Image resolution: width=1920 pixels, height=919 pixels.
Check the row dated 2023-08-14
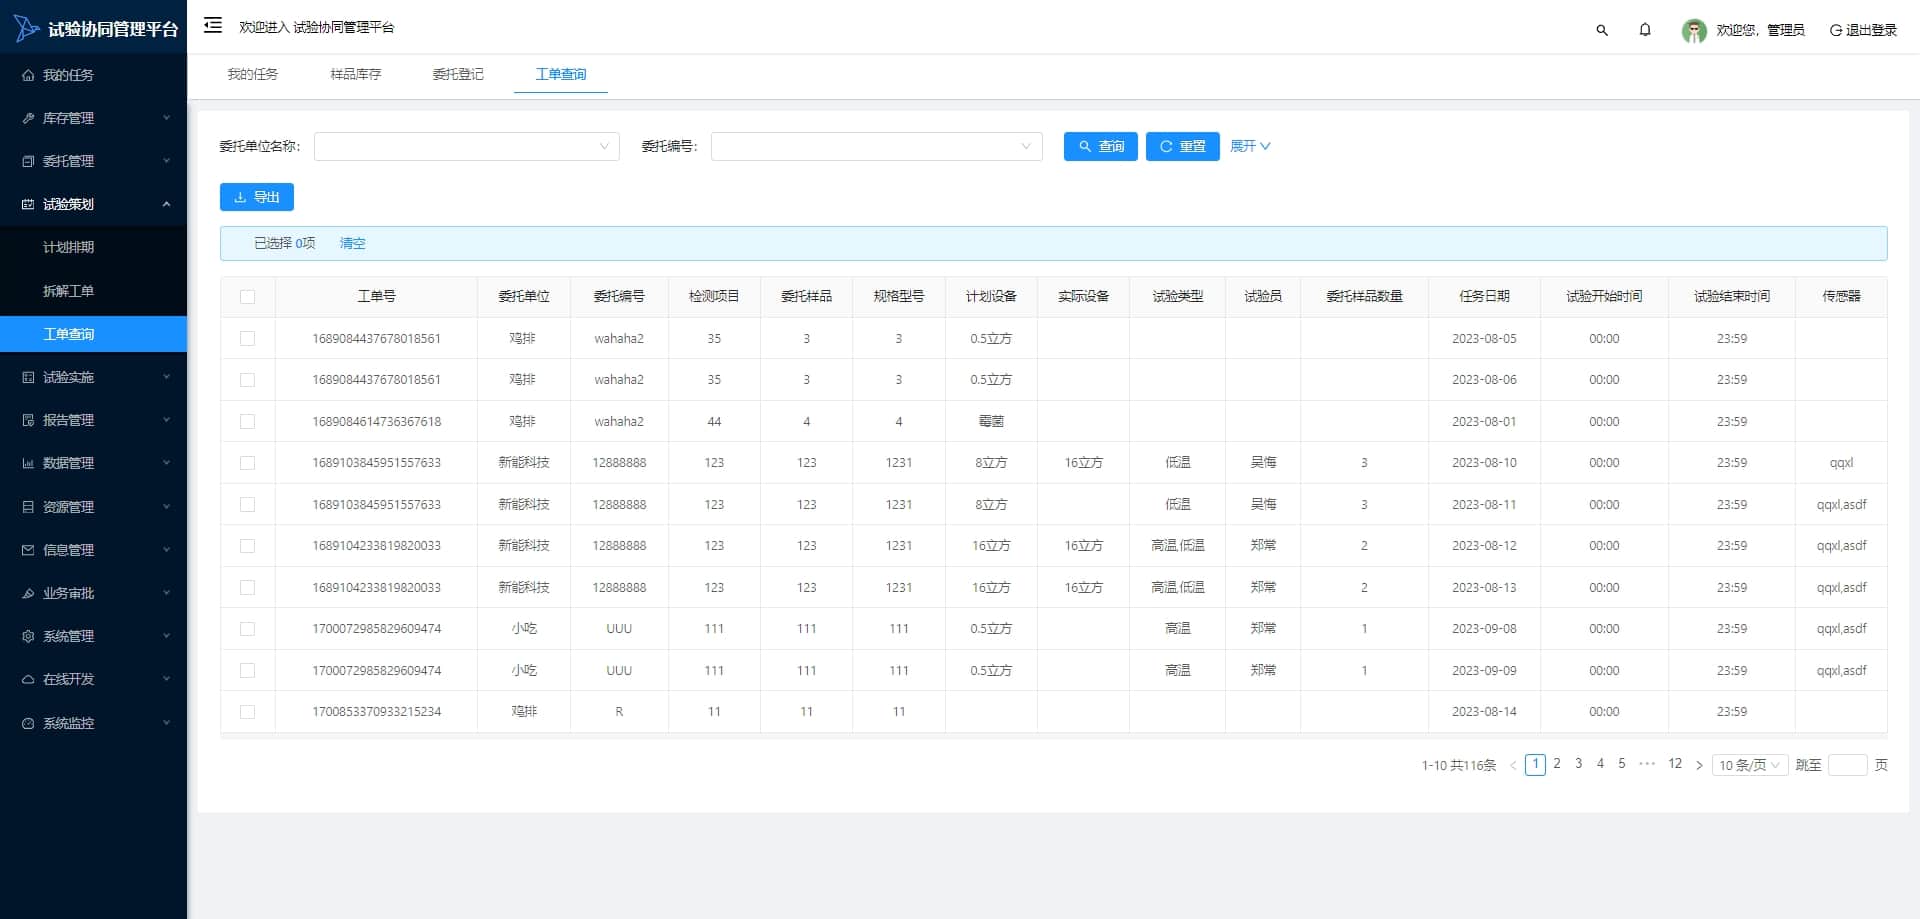(x=248, y=712)
